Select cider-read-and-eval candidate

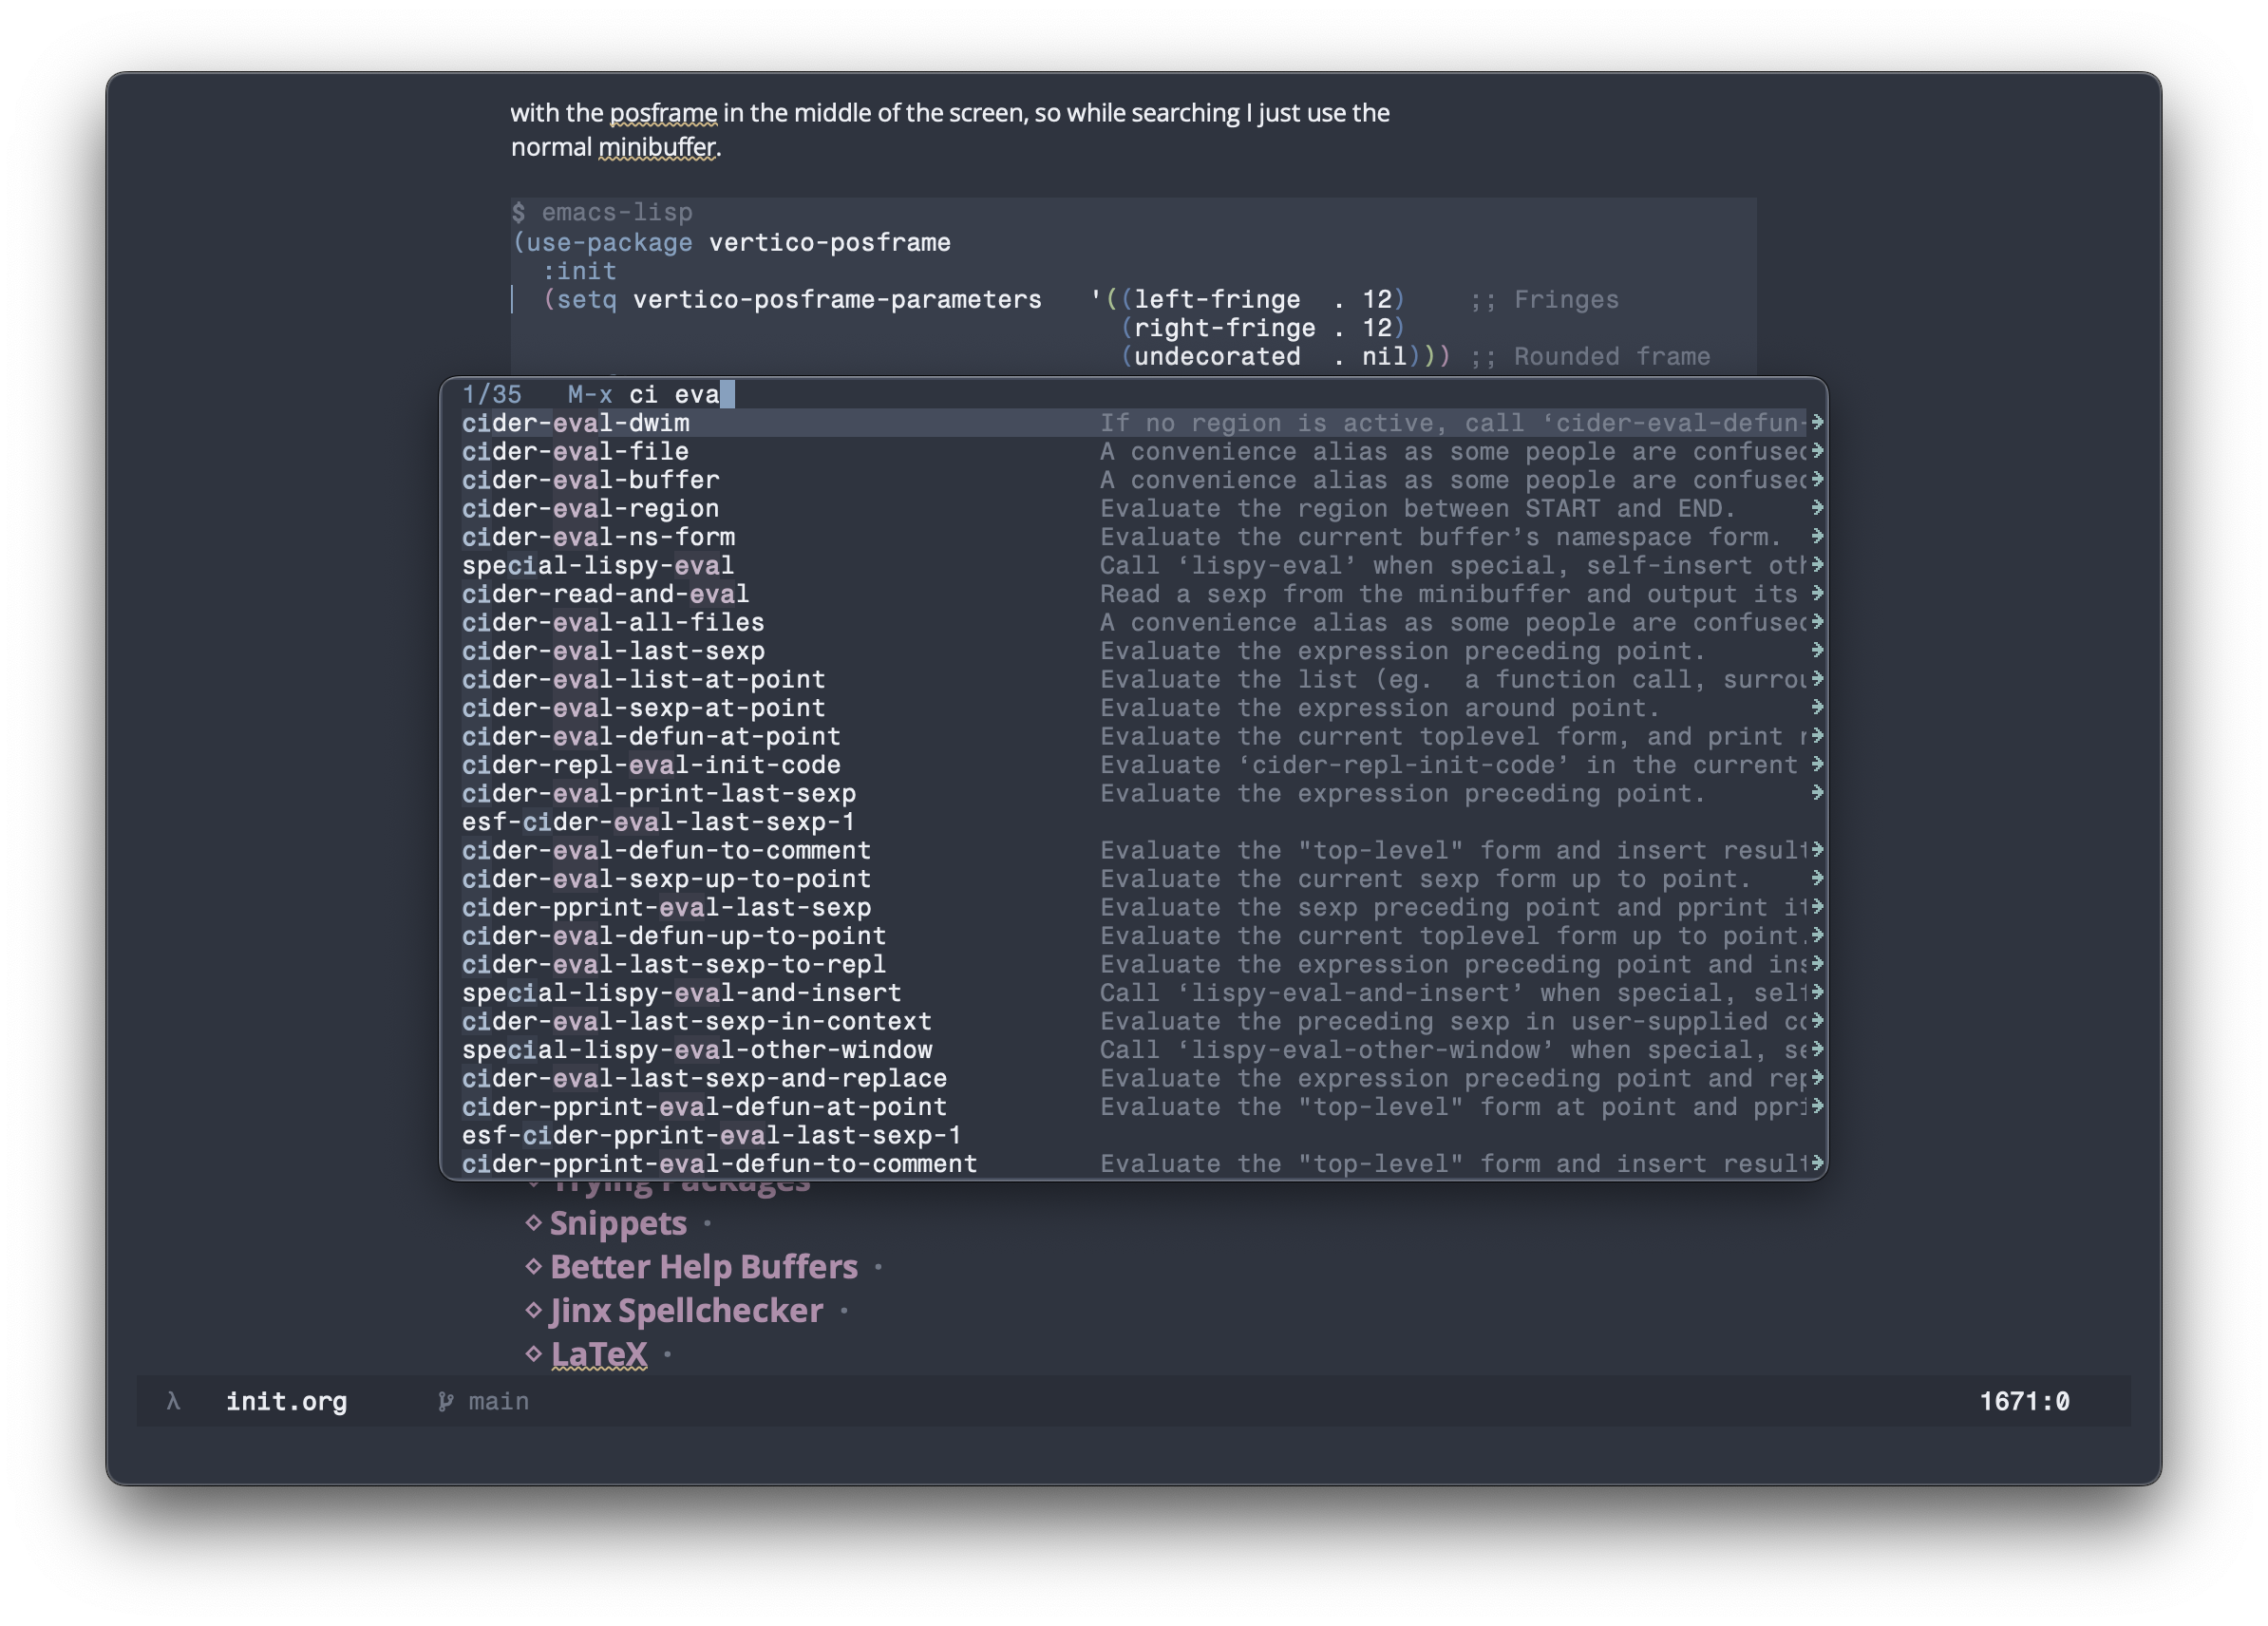point(1133,594)
